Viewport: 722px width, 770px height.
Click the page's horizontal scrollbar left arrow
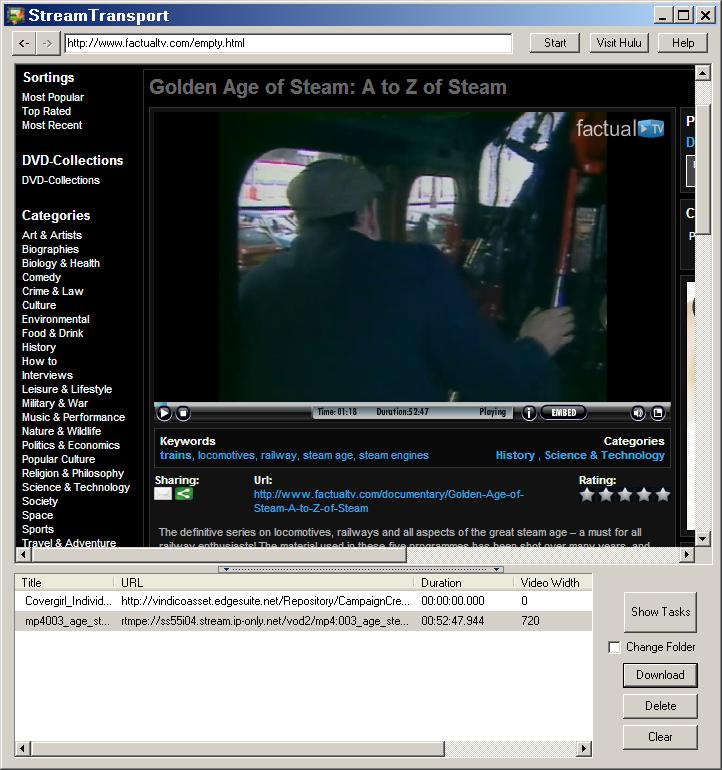[23, 555]
